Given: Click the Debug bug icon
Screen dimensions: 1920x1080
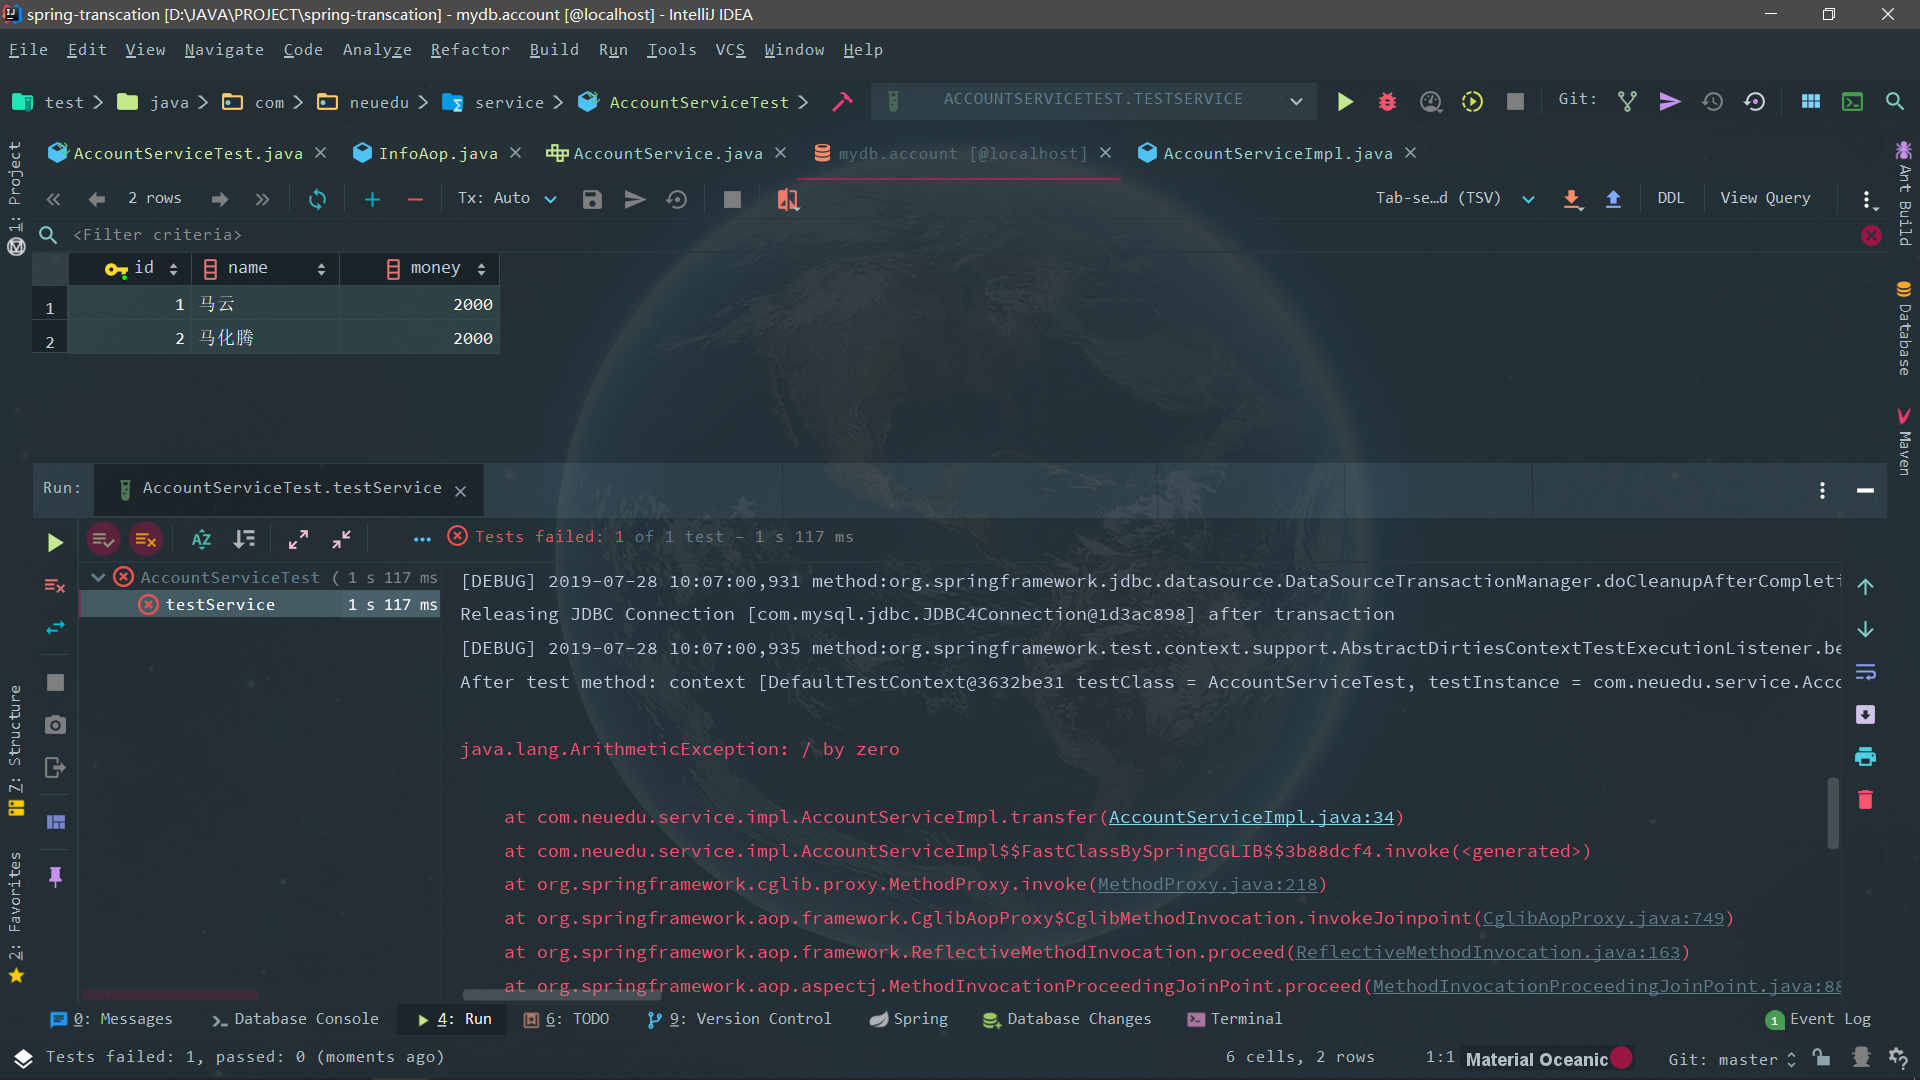Looking at the screenshot, I should [x=1387, y=101].
